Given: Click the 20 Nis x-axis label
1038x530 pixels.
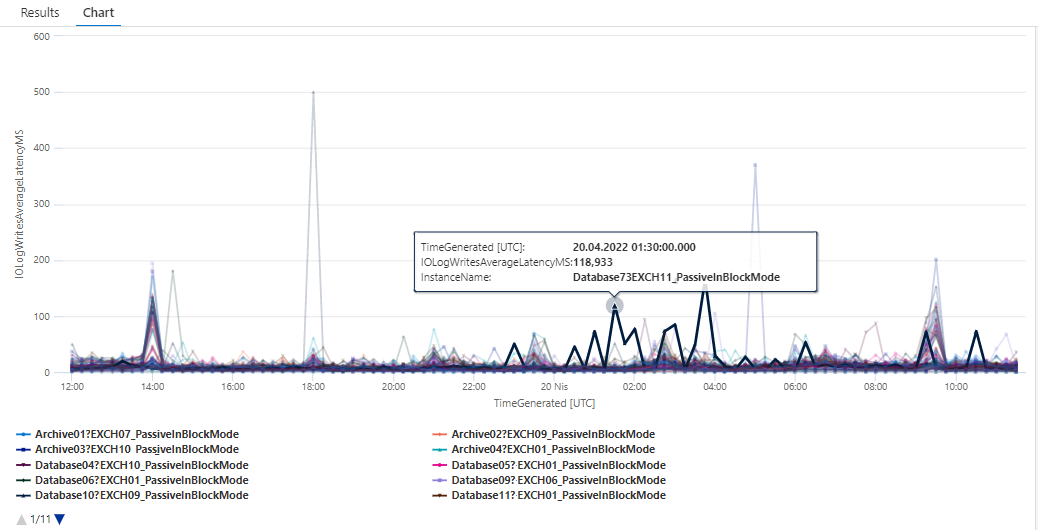Looking at the screenshot, I should (x=555, y=386).
